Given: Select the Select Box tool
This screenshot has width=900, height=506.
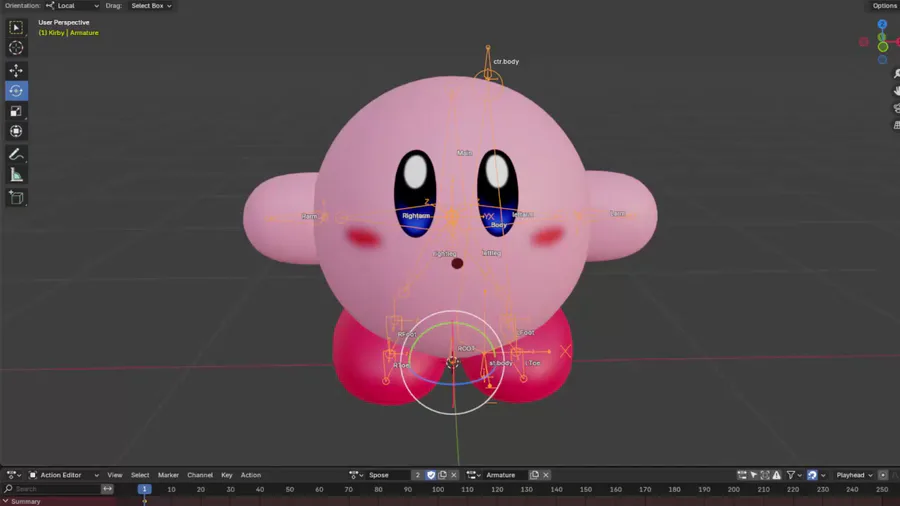Looking at the screenshot, I should [16, 28].
